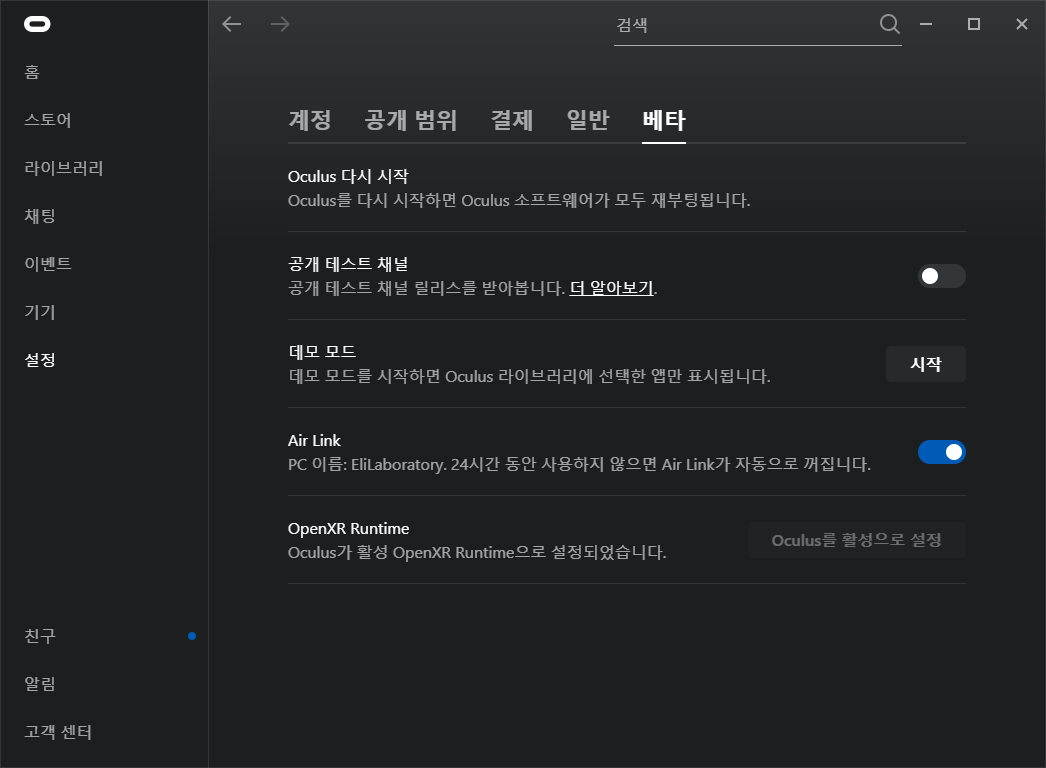Click the 시작 button for 데모 모드
Screen dimensions: 1046x768
click(x=925, y=364)
